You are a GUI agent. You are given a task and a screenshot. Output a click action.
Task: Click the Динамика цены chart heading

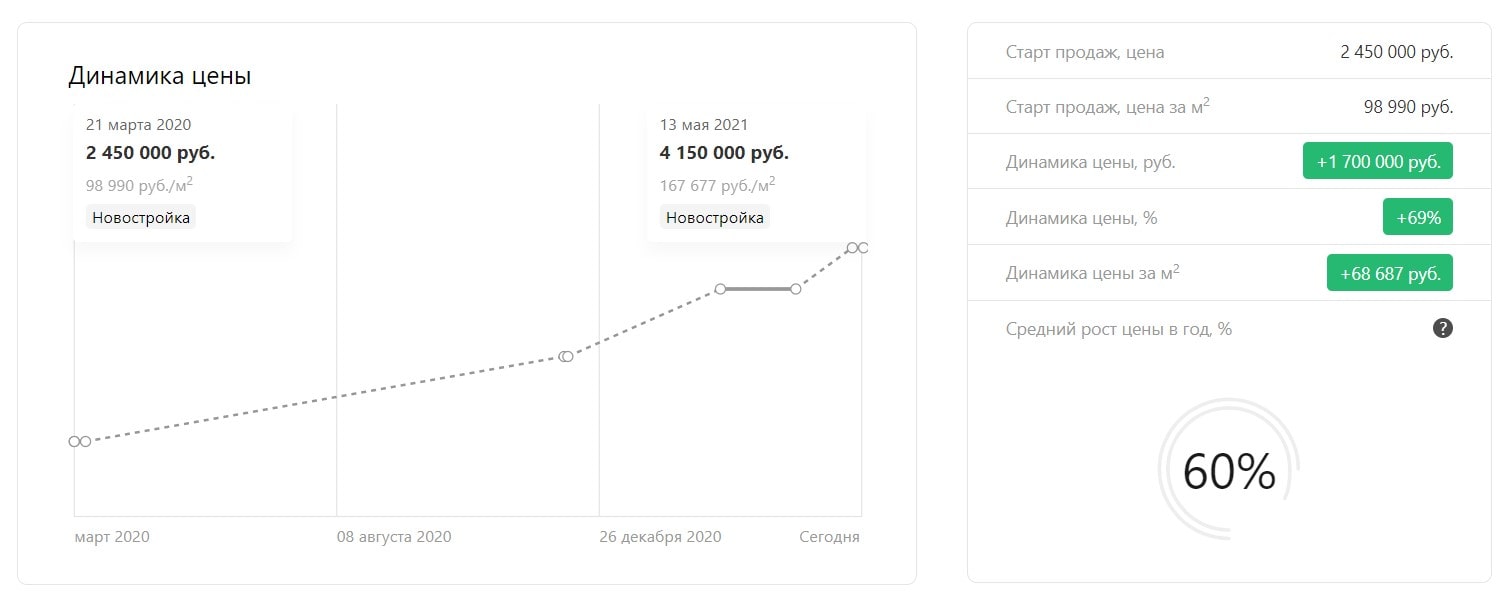[x=159, y=76]
